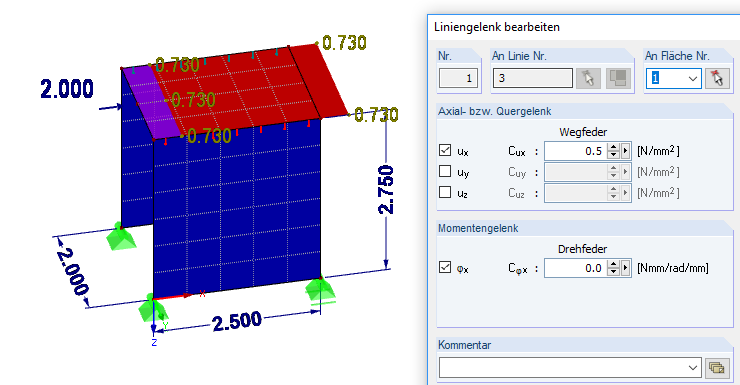Open the An Fläche Nr. dropdown
Screen dimensions: 740x385
coord(693,79)
